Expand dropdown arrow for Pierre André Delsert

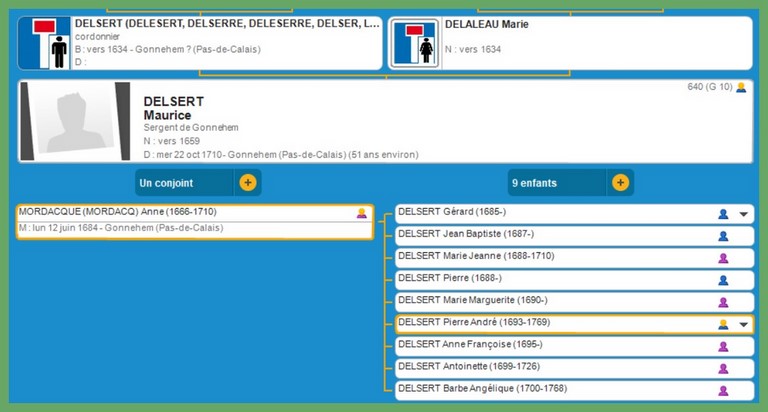pos(743,324)
